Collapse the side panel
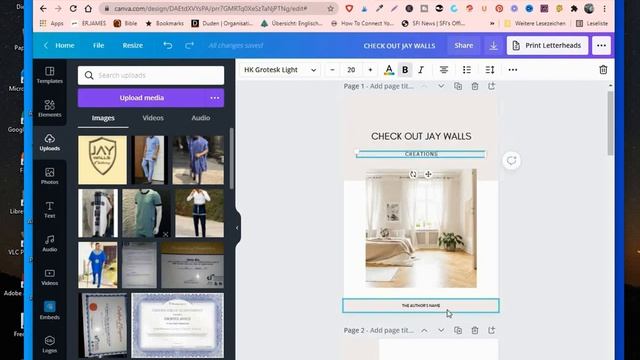The height and width of the screenshot is (360, 640). point(237,228)
